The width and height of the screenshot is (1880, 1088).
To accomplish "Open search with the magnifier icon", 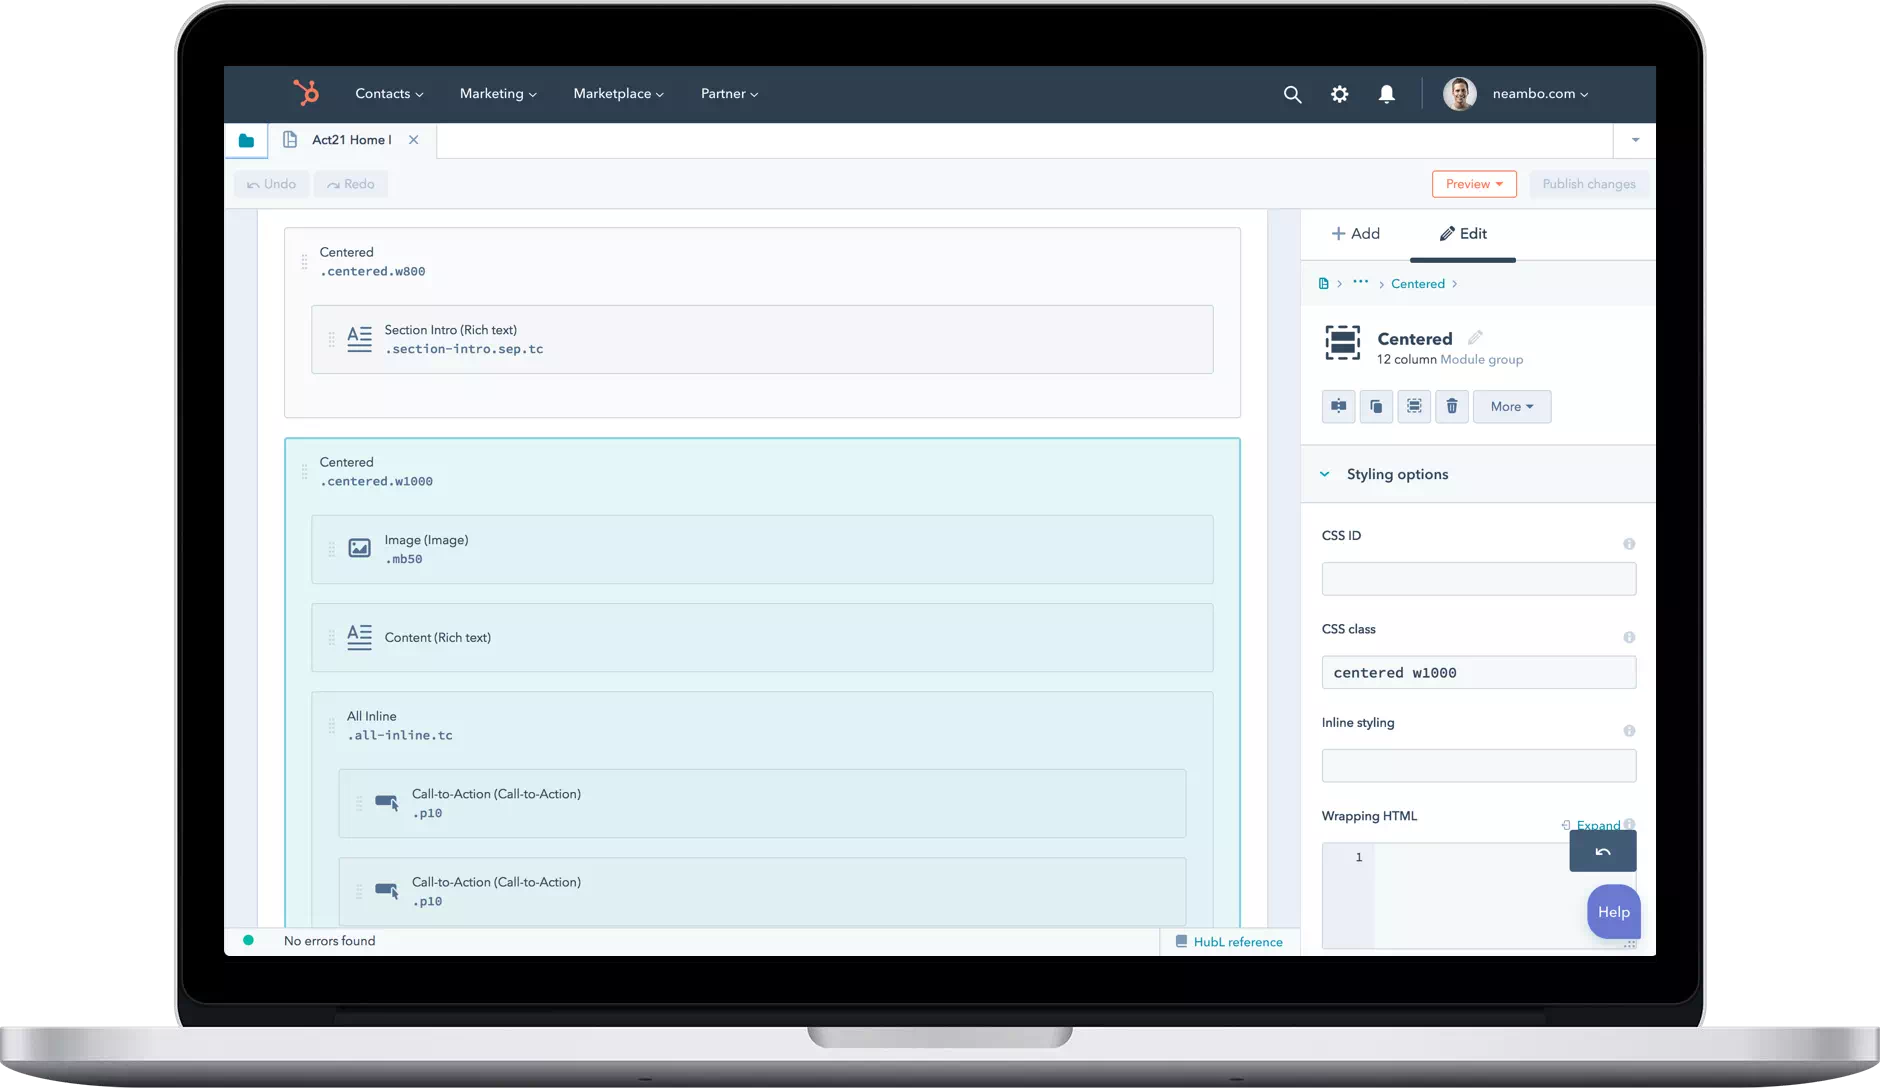I will click(x=1292, y=94).
